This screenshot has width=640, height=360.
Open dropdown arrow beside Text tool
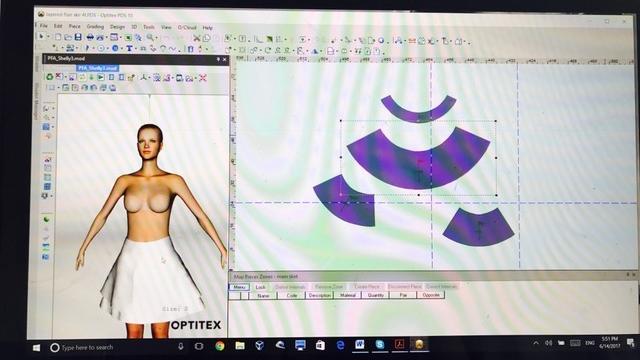pos(135,49)
